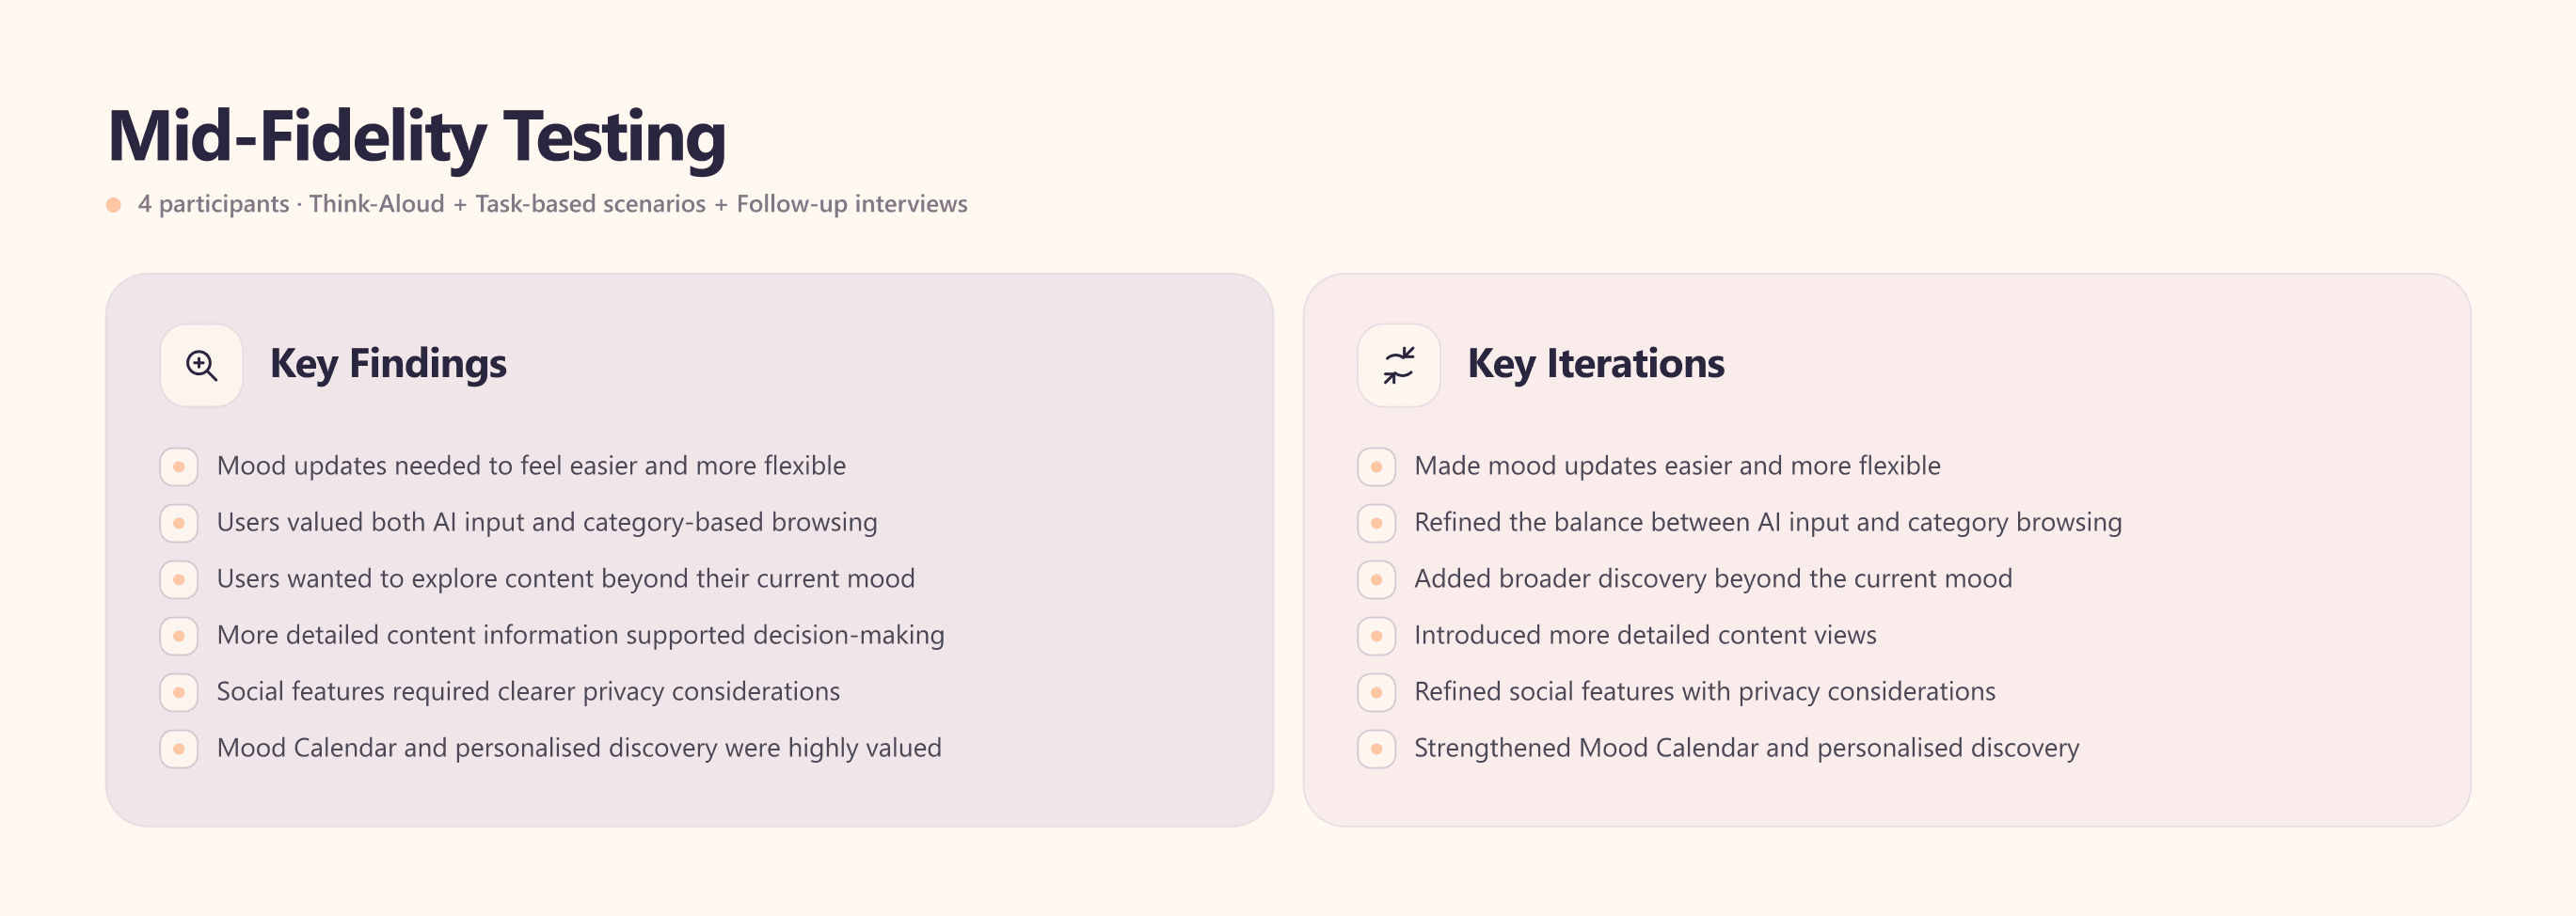Click the participants and methods subtitle text
The width and height of the screenshot is (2576, 916).
click(x=552, y=204)
